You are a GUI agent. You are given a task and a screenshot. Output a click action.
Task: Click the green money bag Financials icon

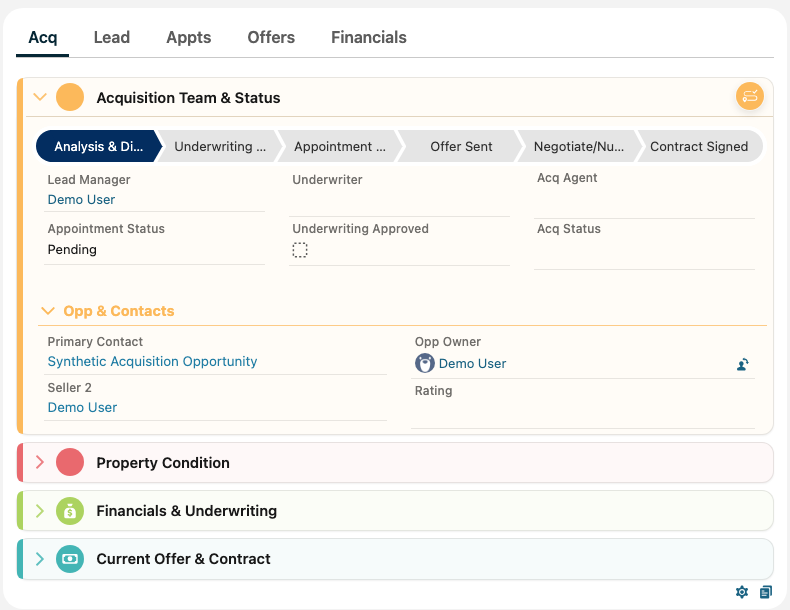coord(70,511)
